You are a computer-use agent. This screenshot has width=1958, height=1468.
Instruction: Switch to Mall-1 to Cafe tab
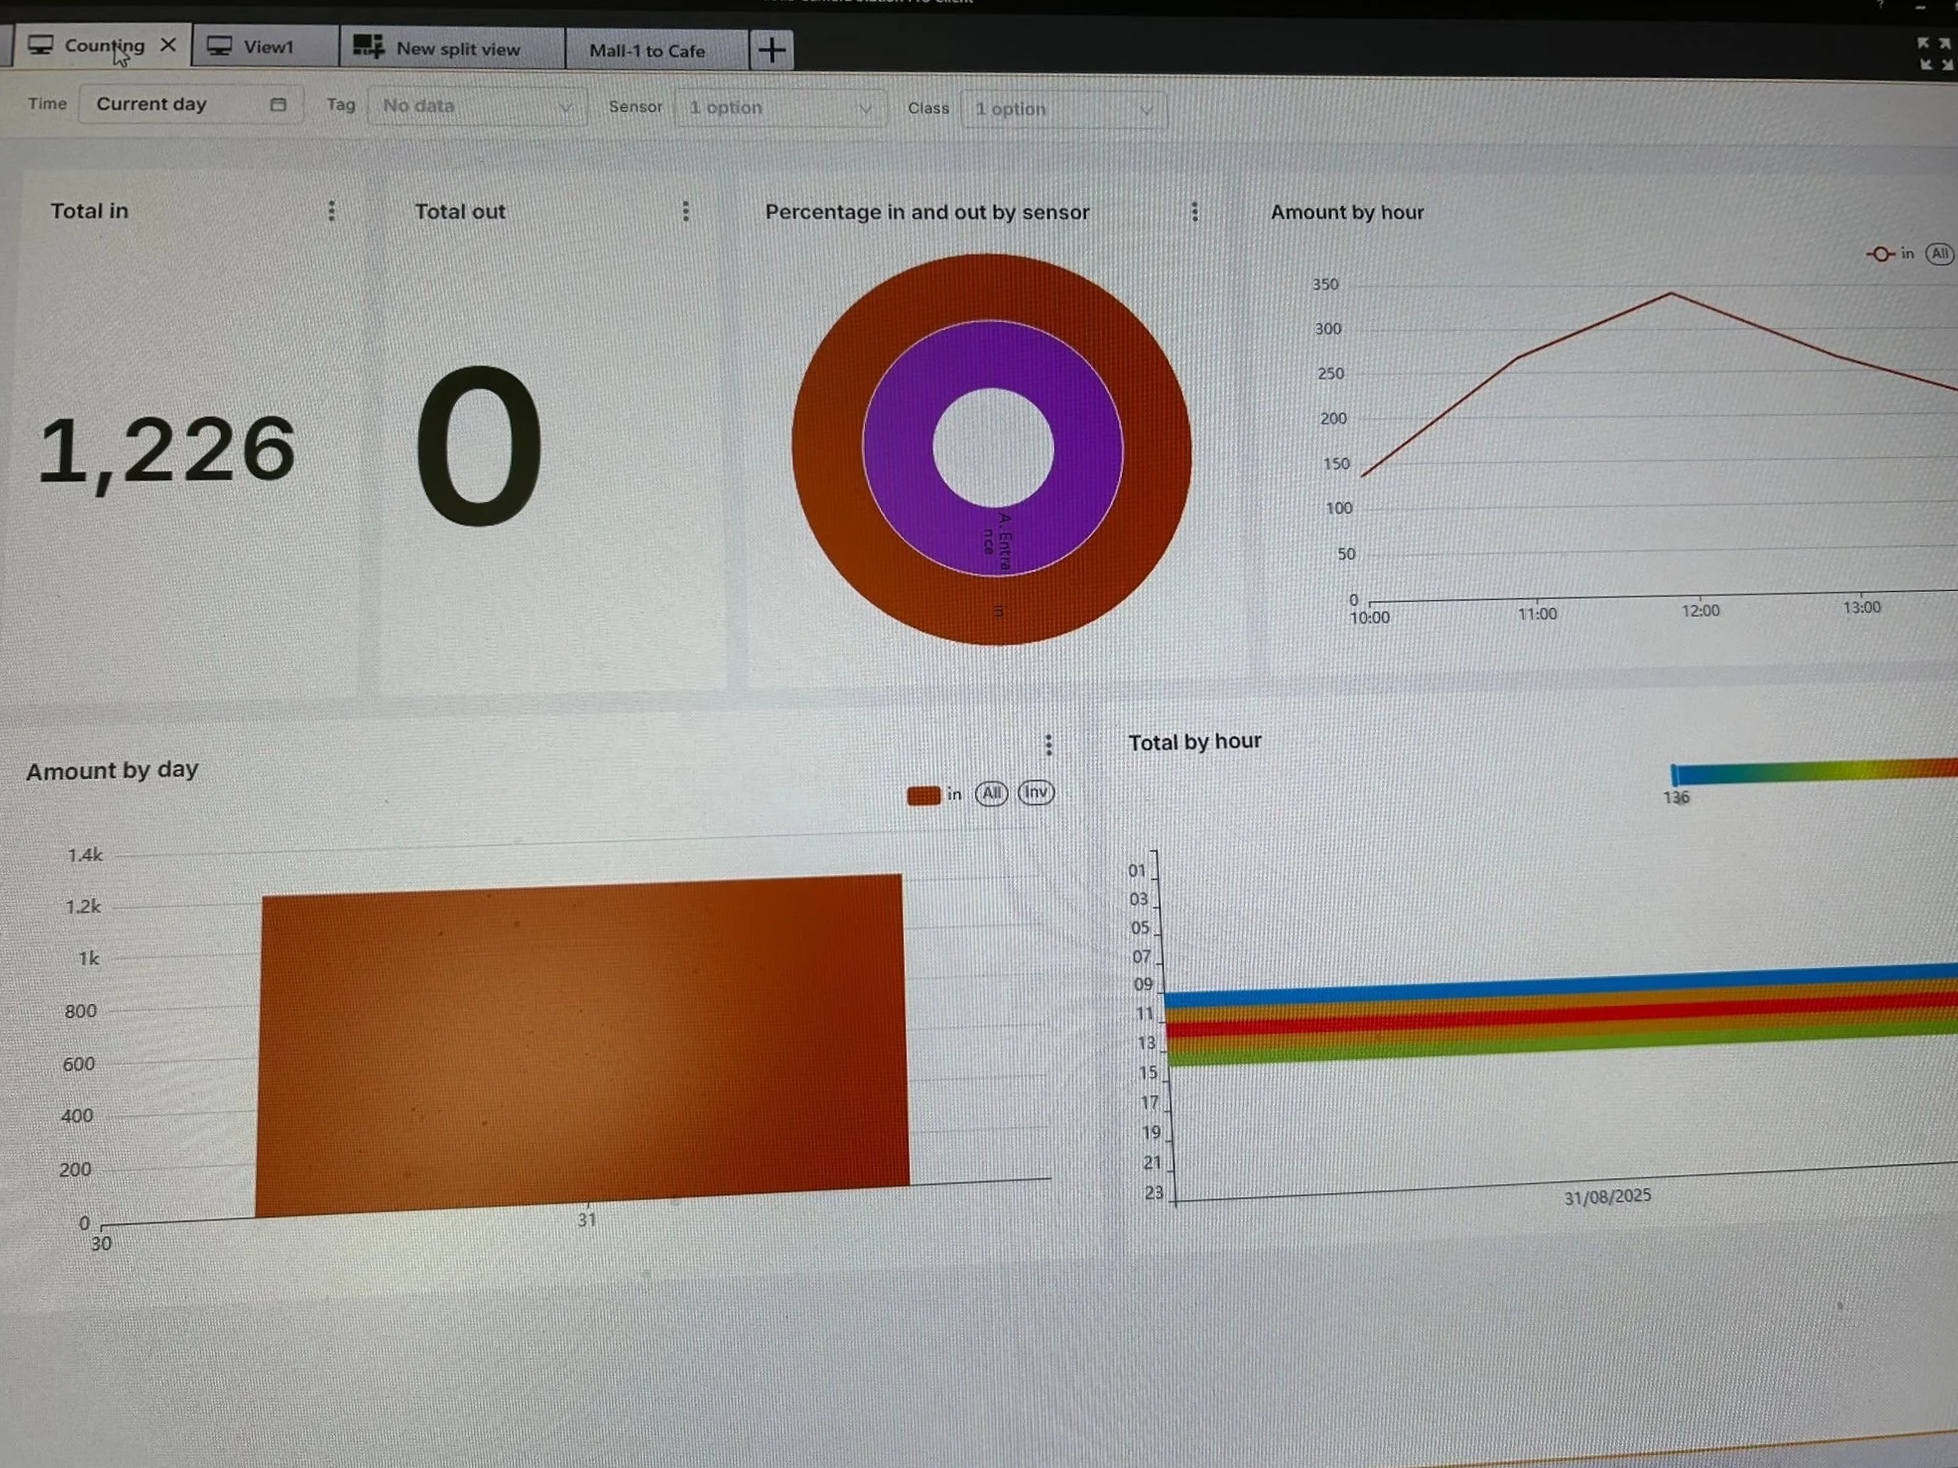[x=647, y=50]
